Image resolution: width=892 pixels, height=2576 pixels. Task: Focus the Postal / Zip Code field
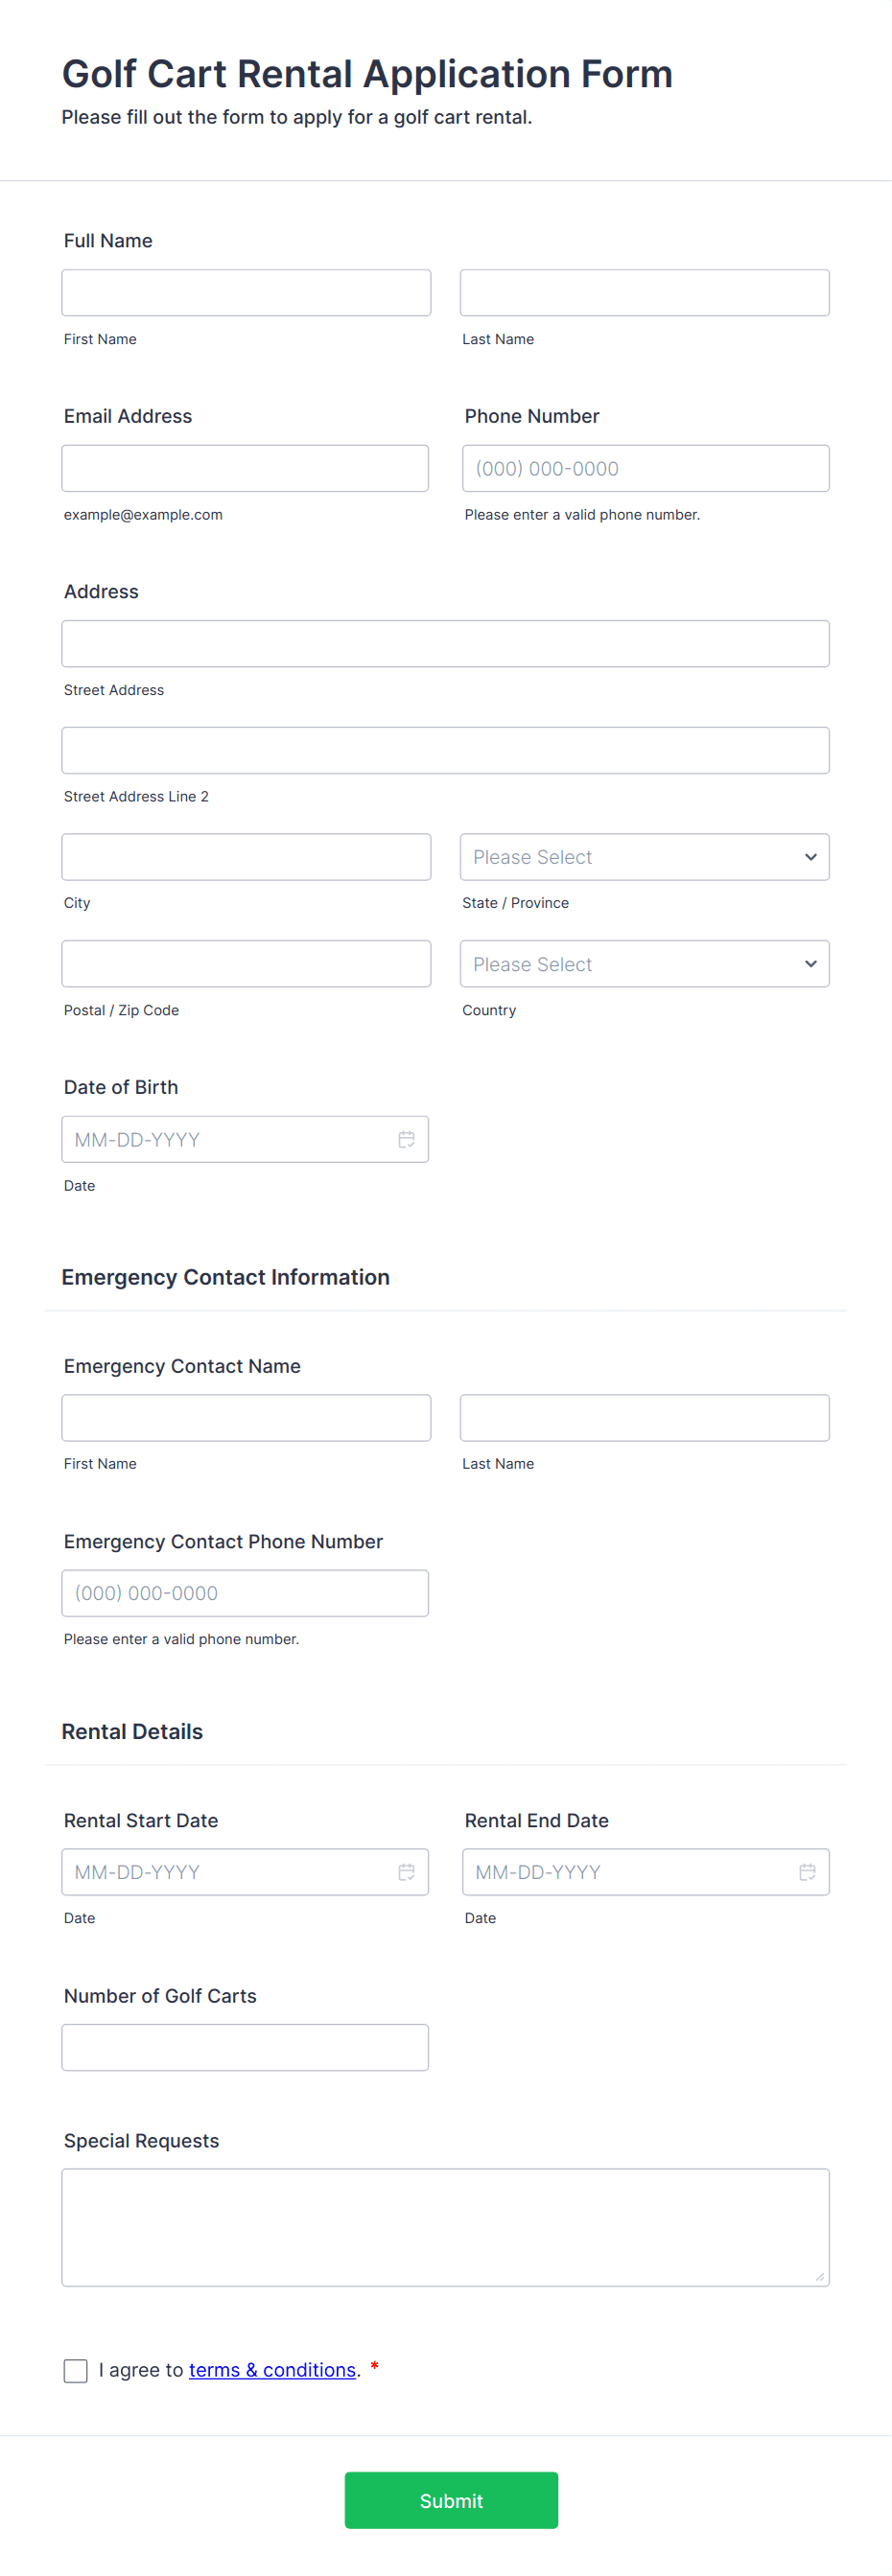click(246, 964)
